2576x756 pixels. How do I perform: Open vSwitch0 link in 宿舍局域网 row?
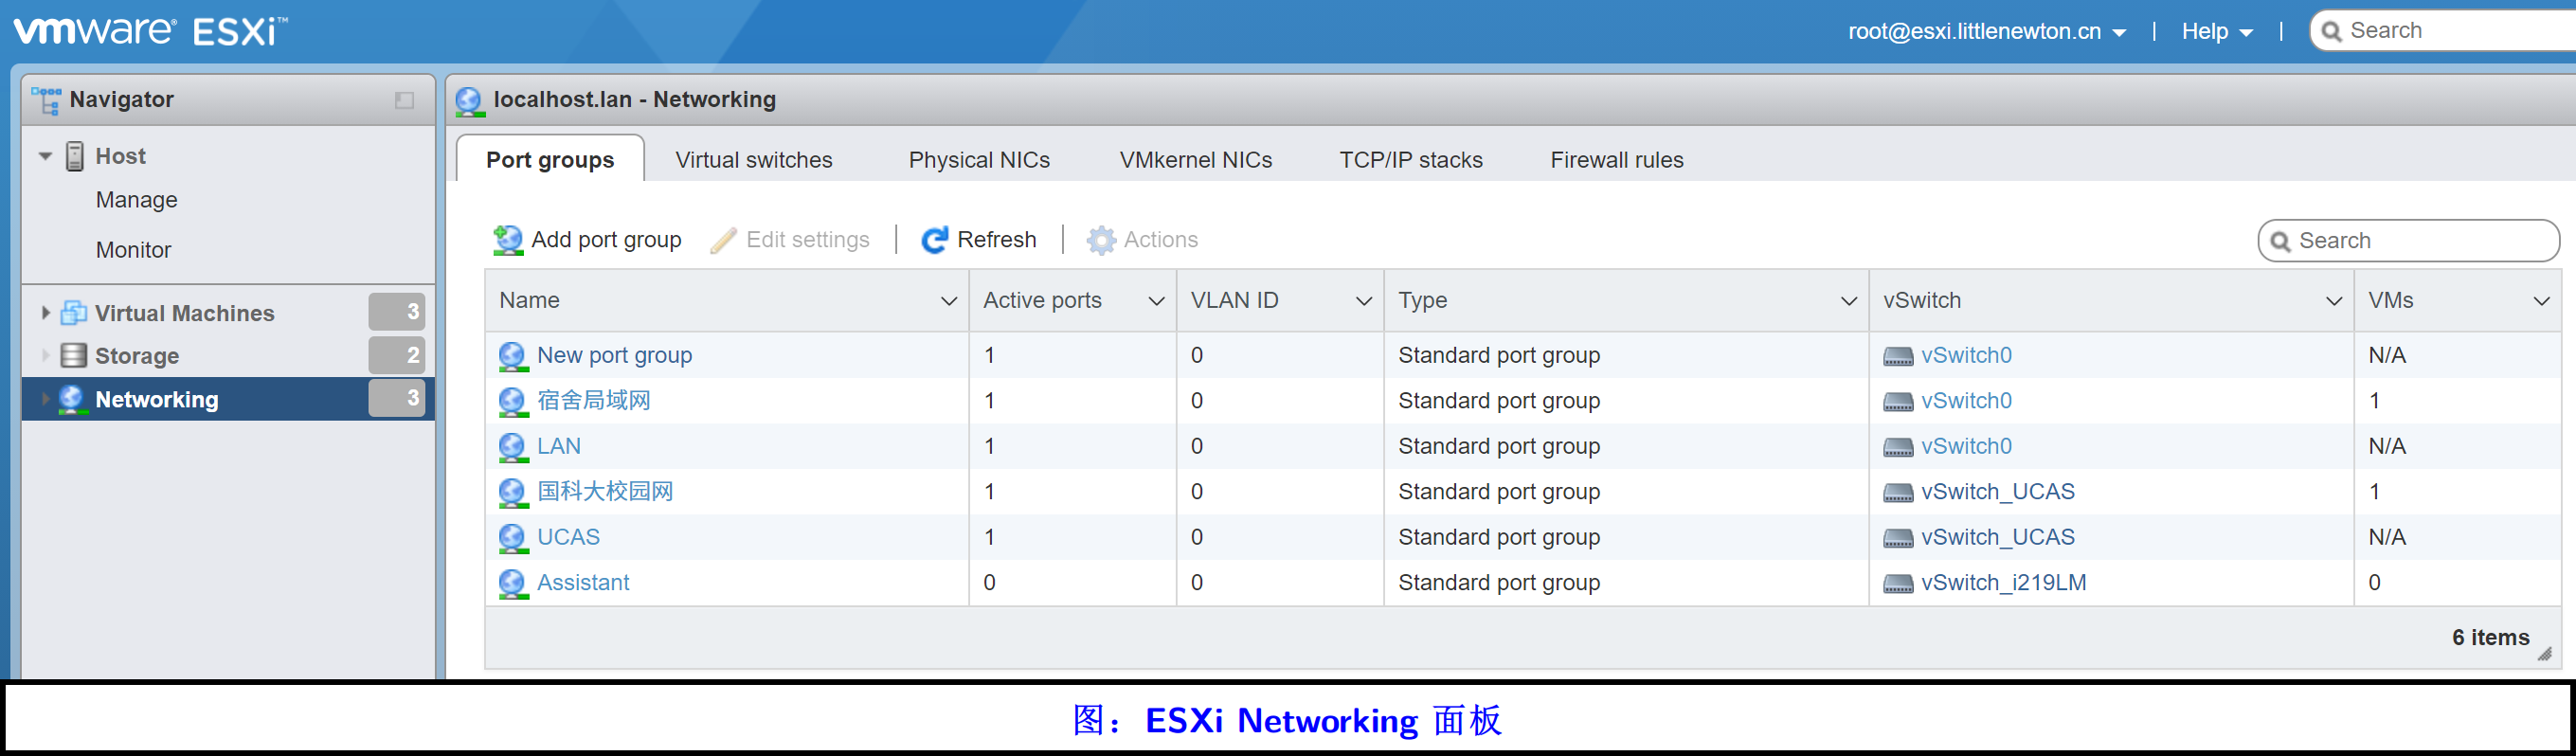point(1966,401)
